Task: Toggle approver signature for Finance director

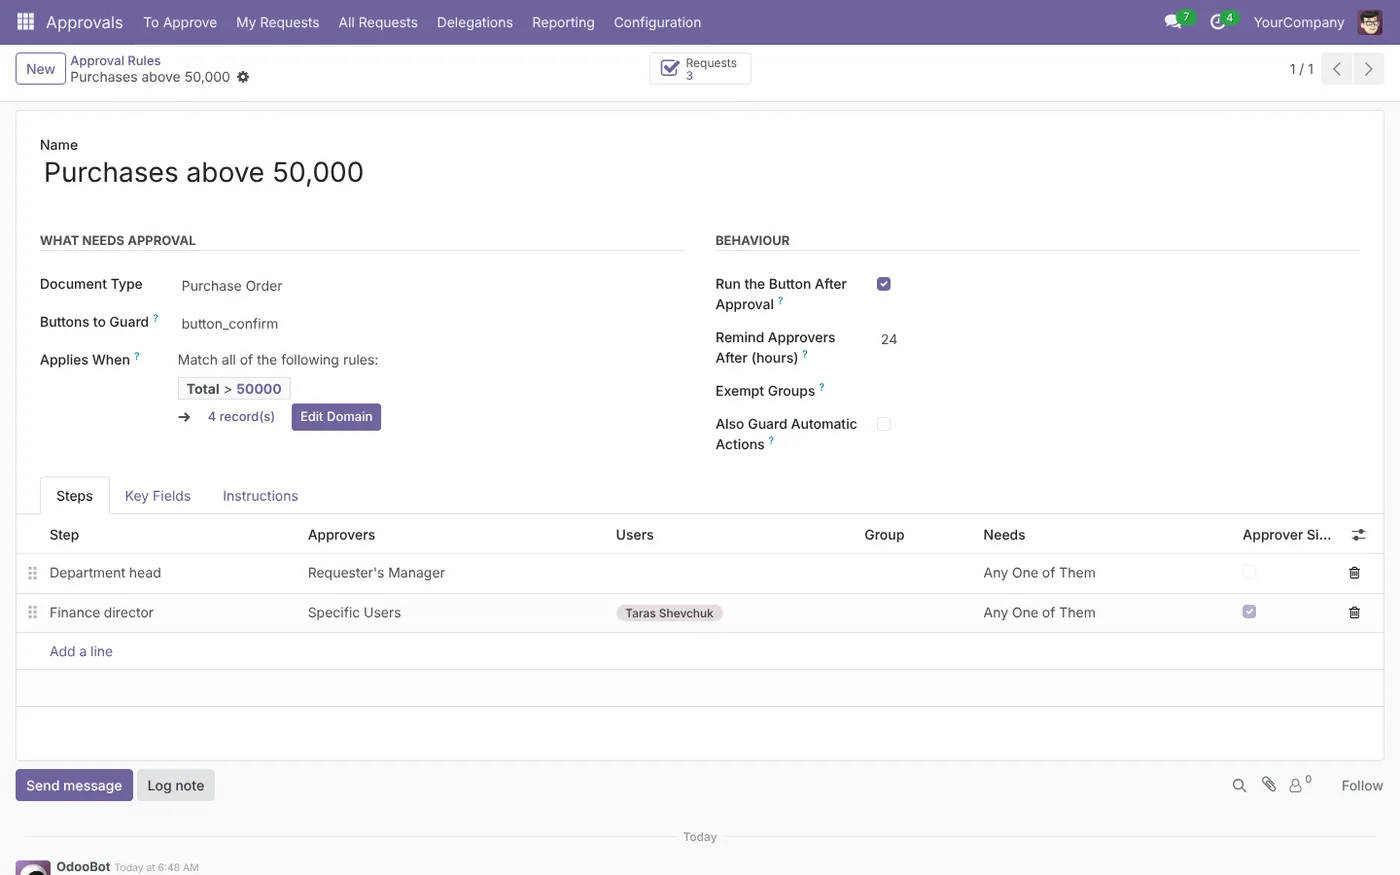Action: [1249, 611]
